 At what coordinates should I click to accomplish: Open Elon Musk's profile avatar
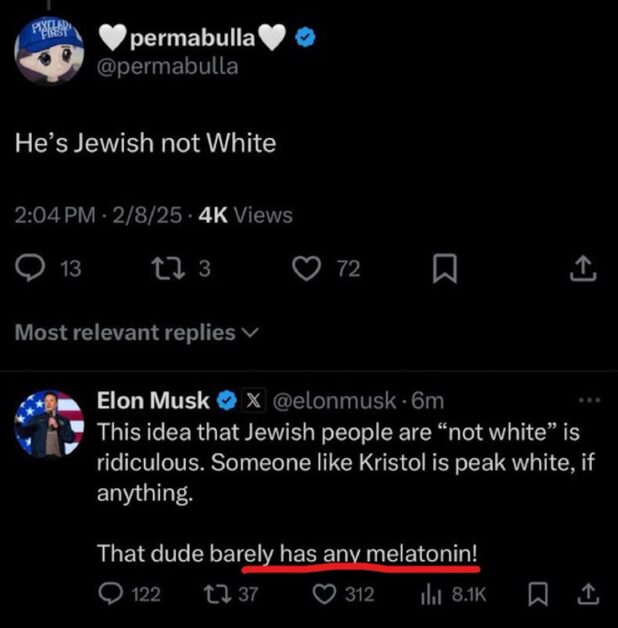[x=49, y=425]
